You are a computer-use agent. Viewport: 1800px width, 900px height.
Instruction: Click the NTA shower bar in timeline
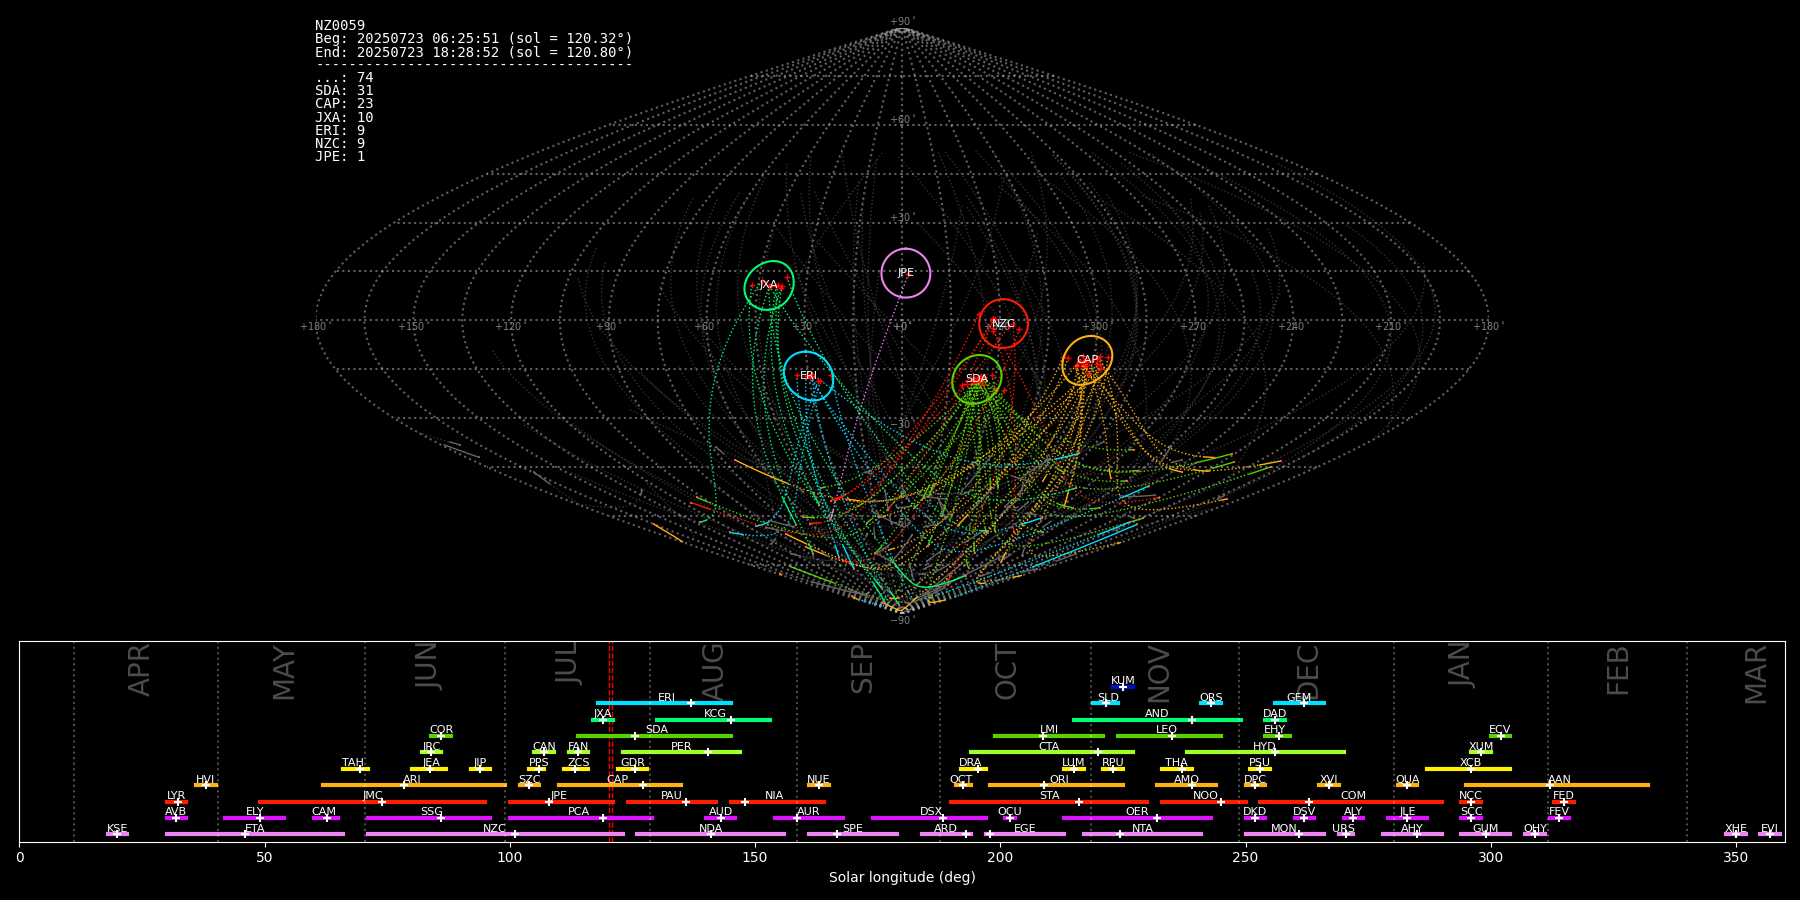pyautogui.click(x=1142, y=834)
